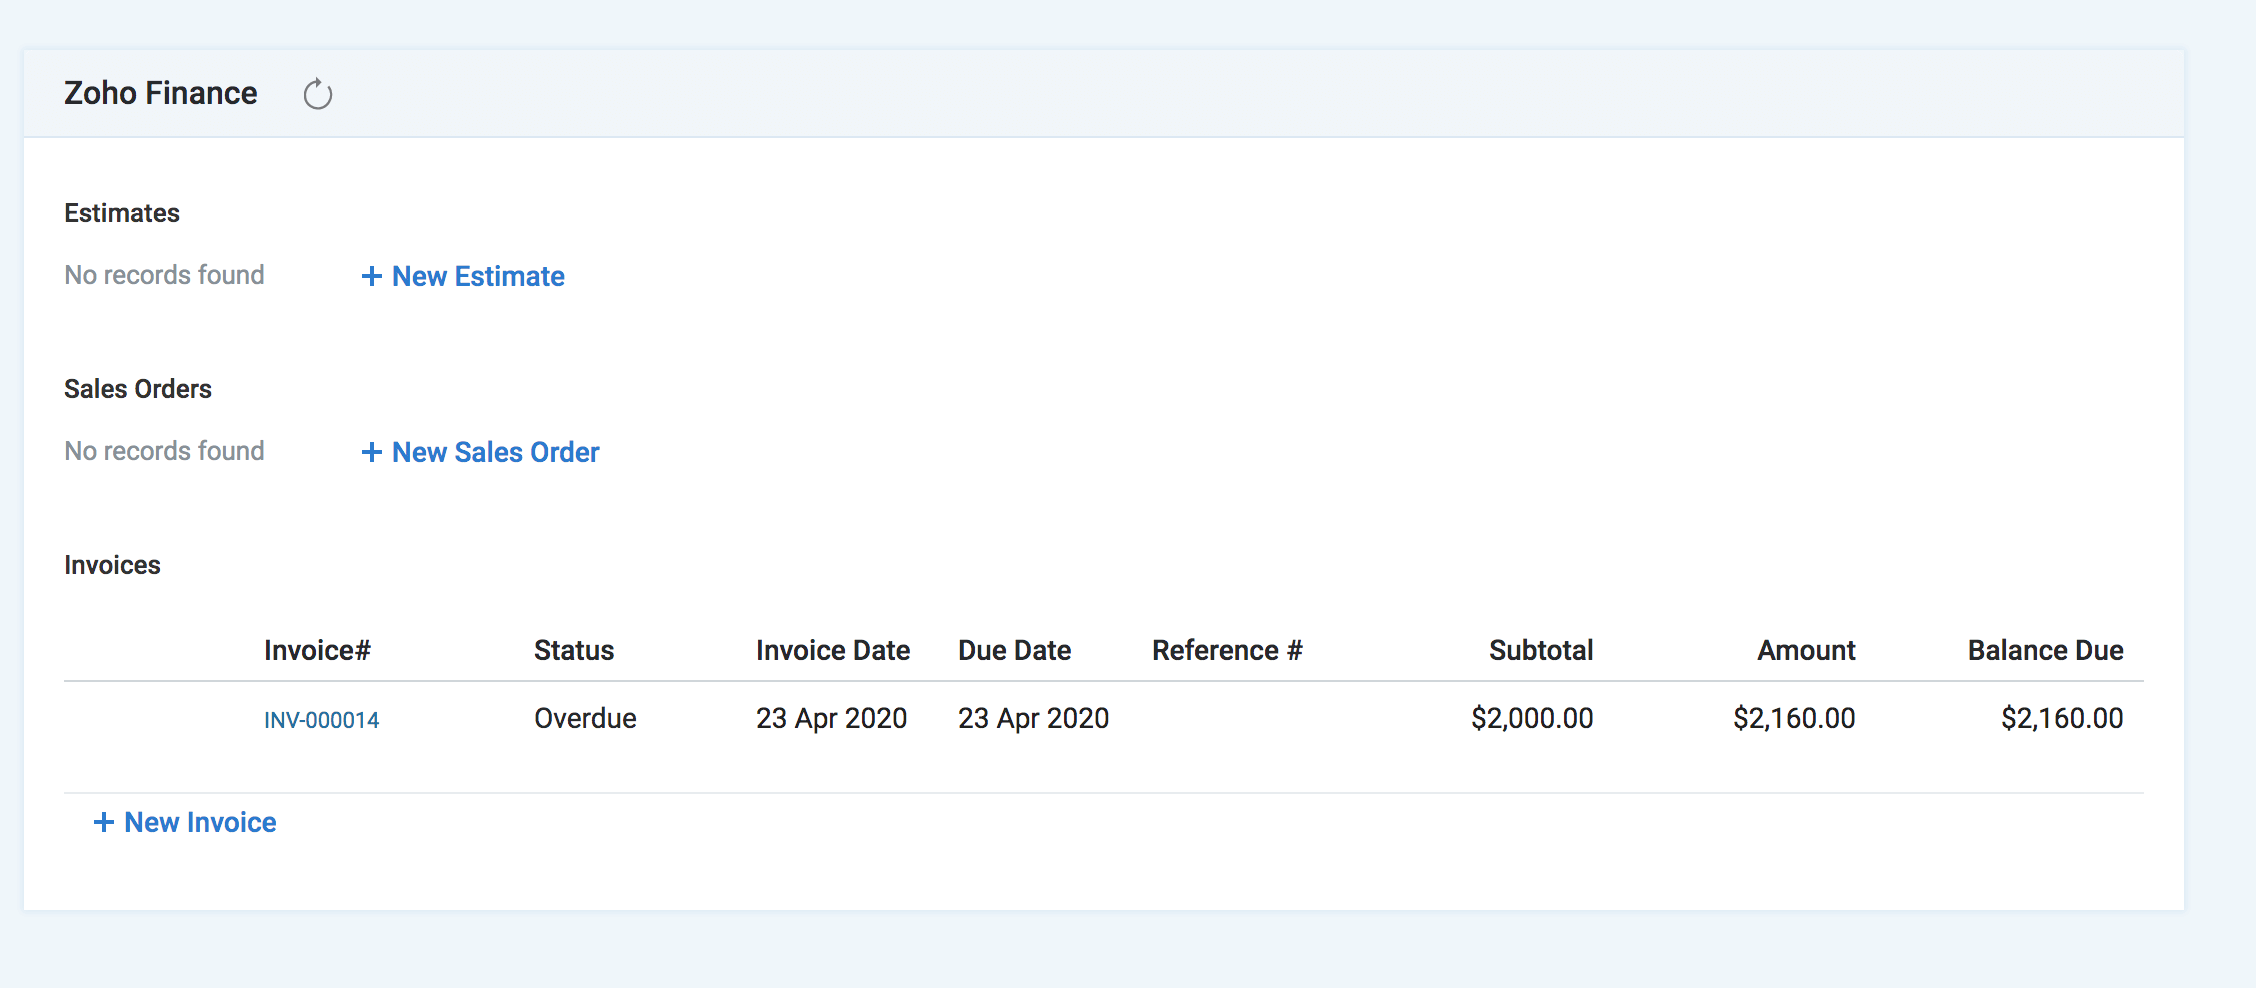
Task: Click the Amount column header
Action: coord(1806,650)
